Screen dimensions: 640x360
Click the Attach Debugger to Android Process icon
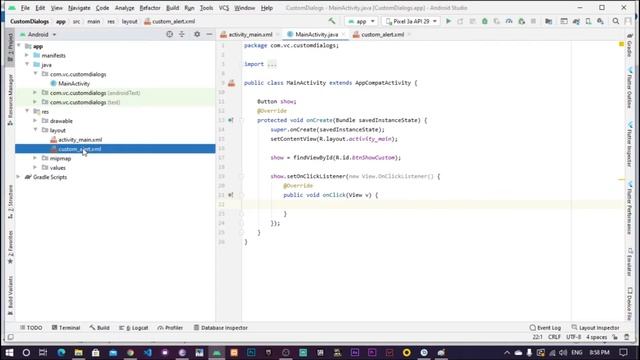pos(521,21)
